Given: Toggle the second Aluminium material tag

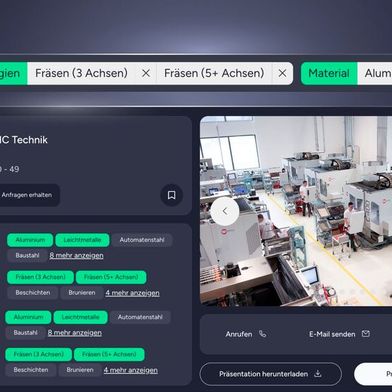Looking at the screenshot, I should [x=28, y=317].
